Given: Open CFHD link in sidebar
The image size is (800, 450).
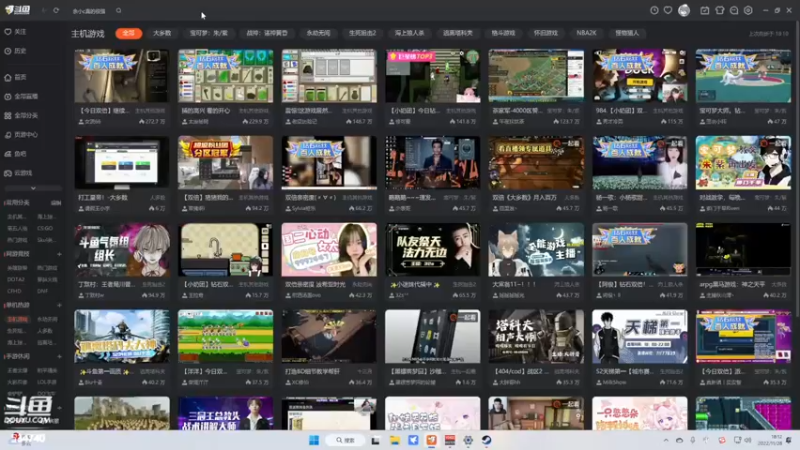Looking at the screenshot, I should 15,291.
